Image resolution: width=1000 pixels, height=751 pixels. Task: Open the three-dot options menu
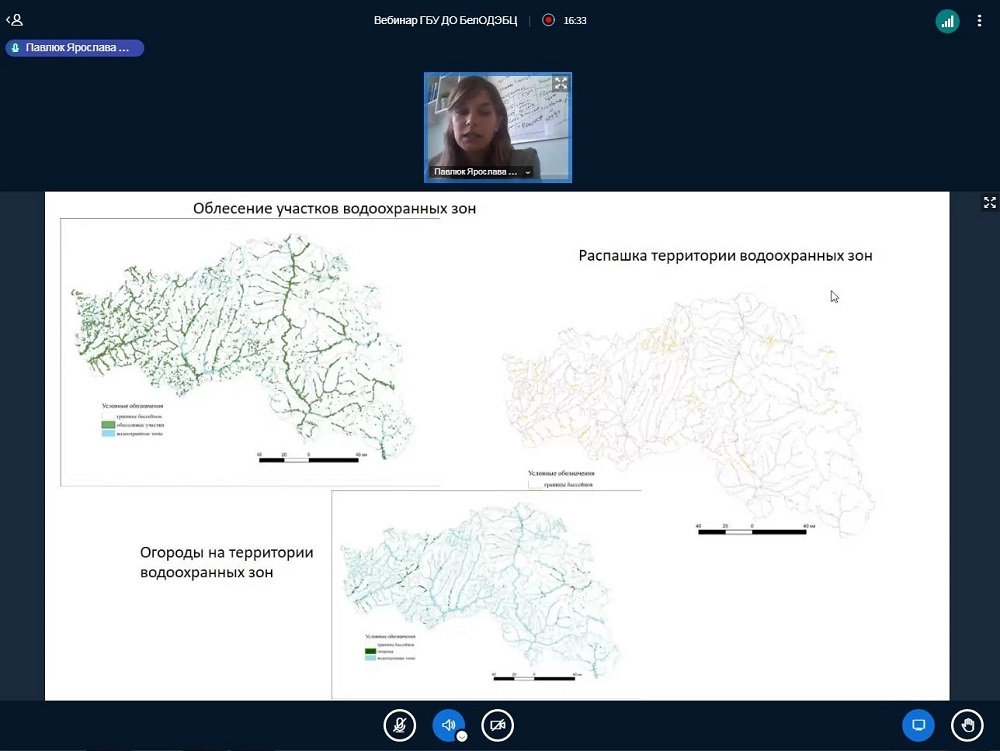[x=980, y=21]
